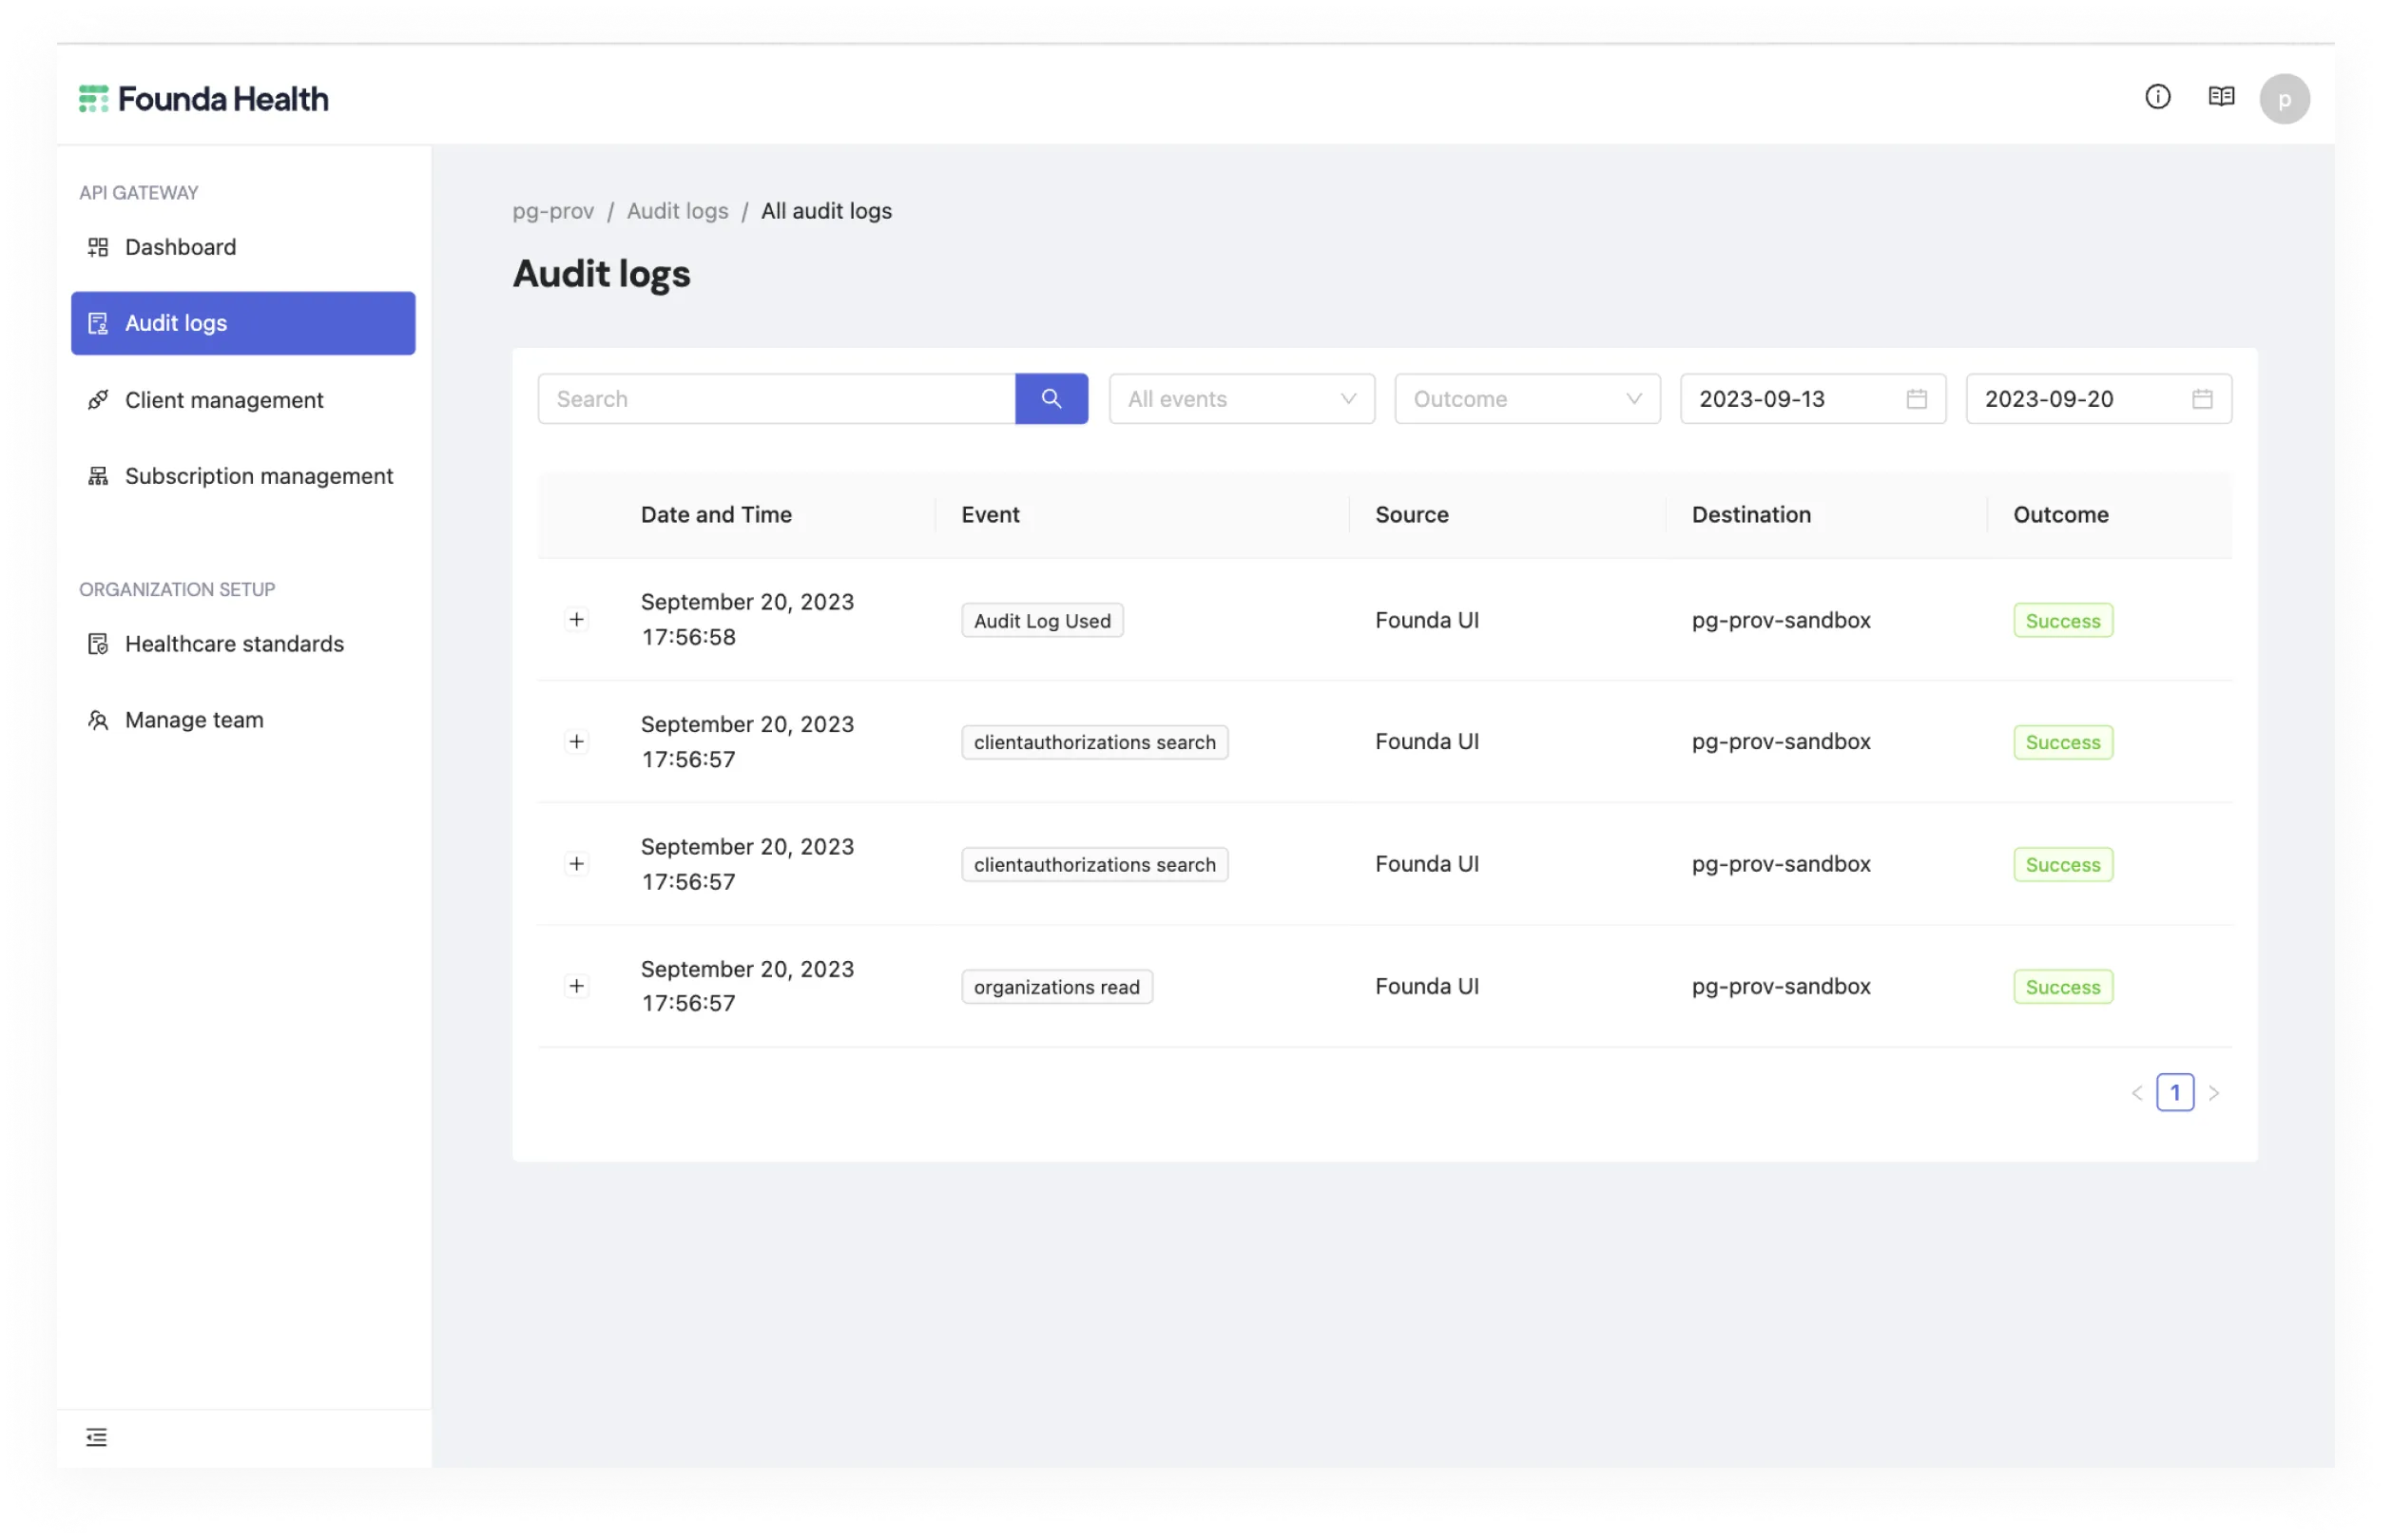This screenshot has width=2392, height=1540.
Task: Click the 2023-09-13 date field
Action: 1812,399
